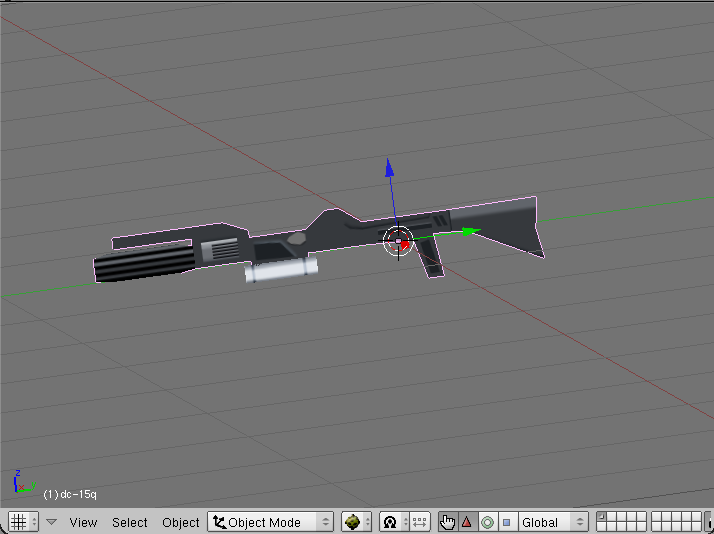Toggle the 3D transform manipulator hand icon
Screen dimensions: 714x534
click(448, 522)
